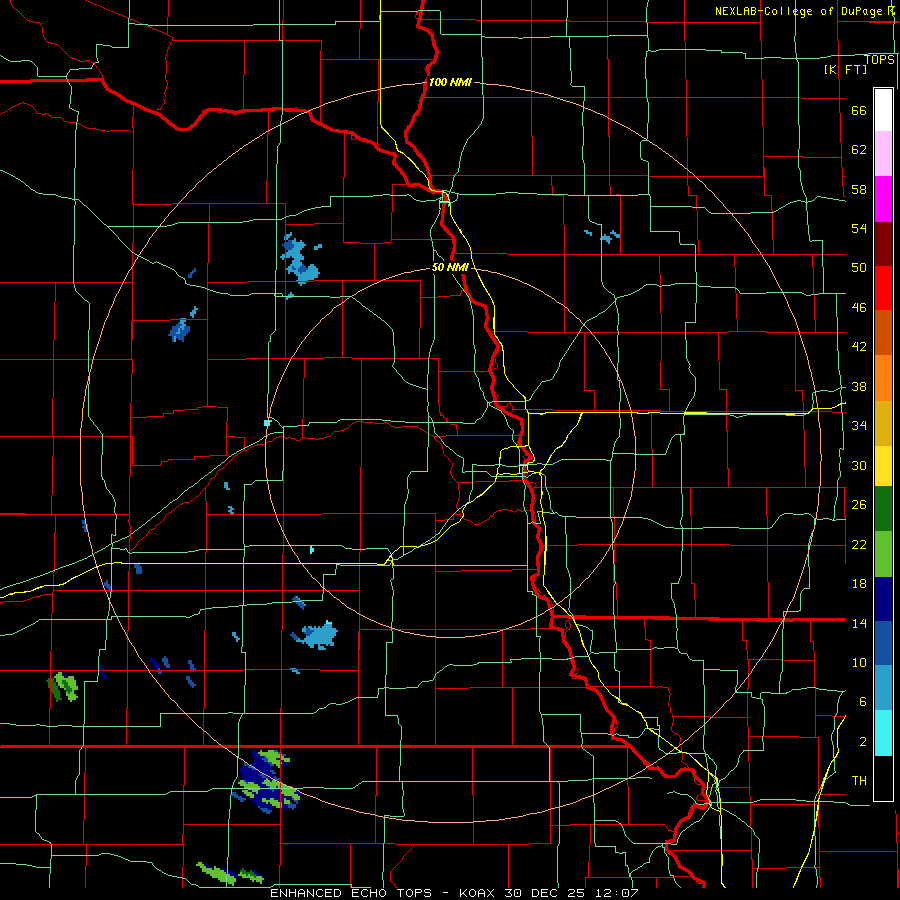Viewport: 900px width, 900px height.
Task: Click the legend value '62'
Action: coord(859,149)
